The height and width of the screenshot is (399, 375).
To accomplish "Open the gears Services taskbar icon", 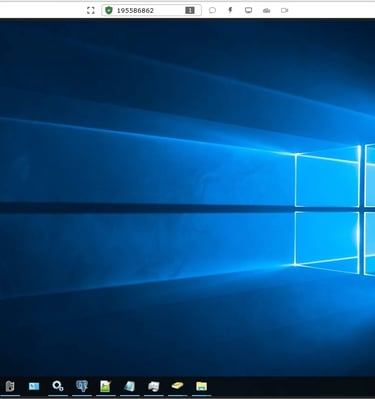I will click(x=58, y=386).
